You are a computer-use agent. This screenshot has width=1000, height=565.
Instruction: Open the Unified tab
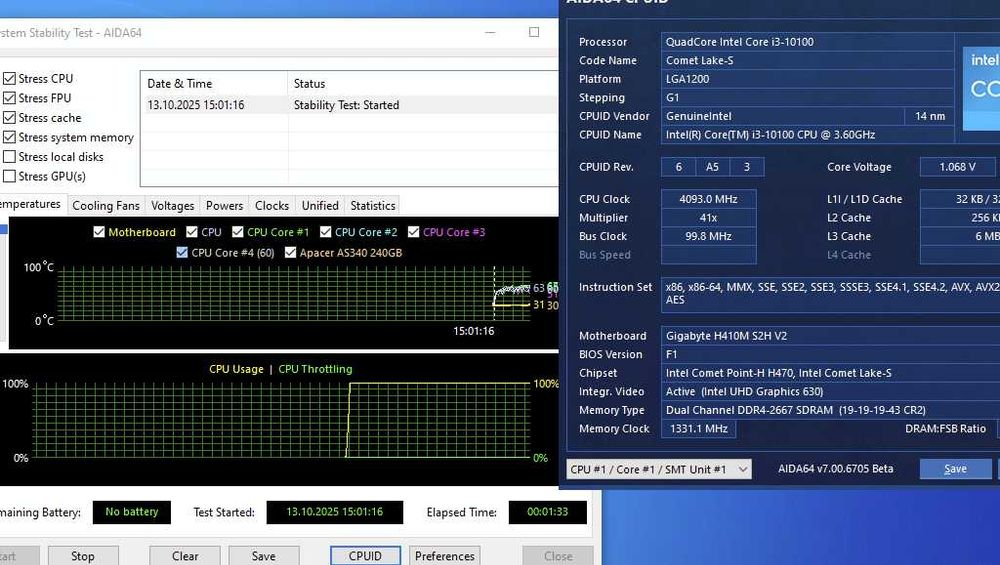point(320,205)
